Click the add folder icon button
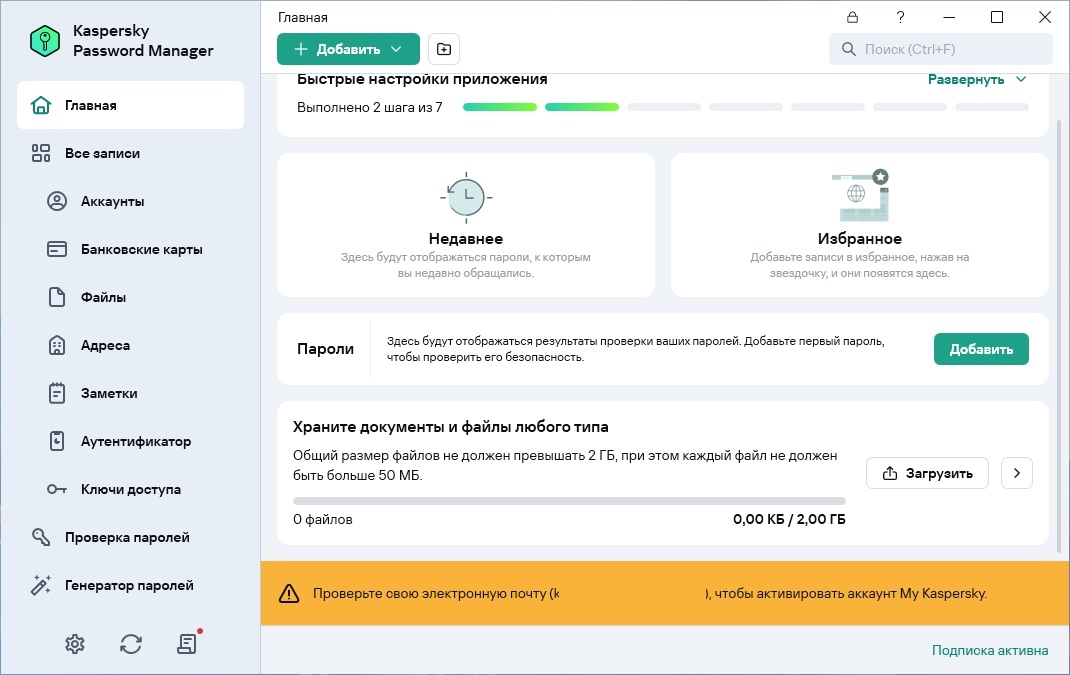Screen dimensions: 1070x675 point(444,49)
